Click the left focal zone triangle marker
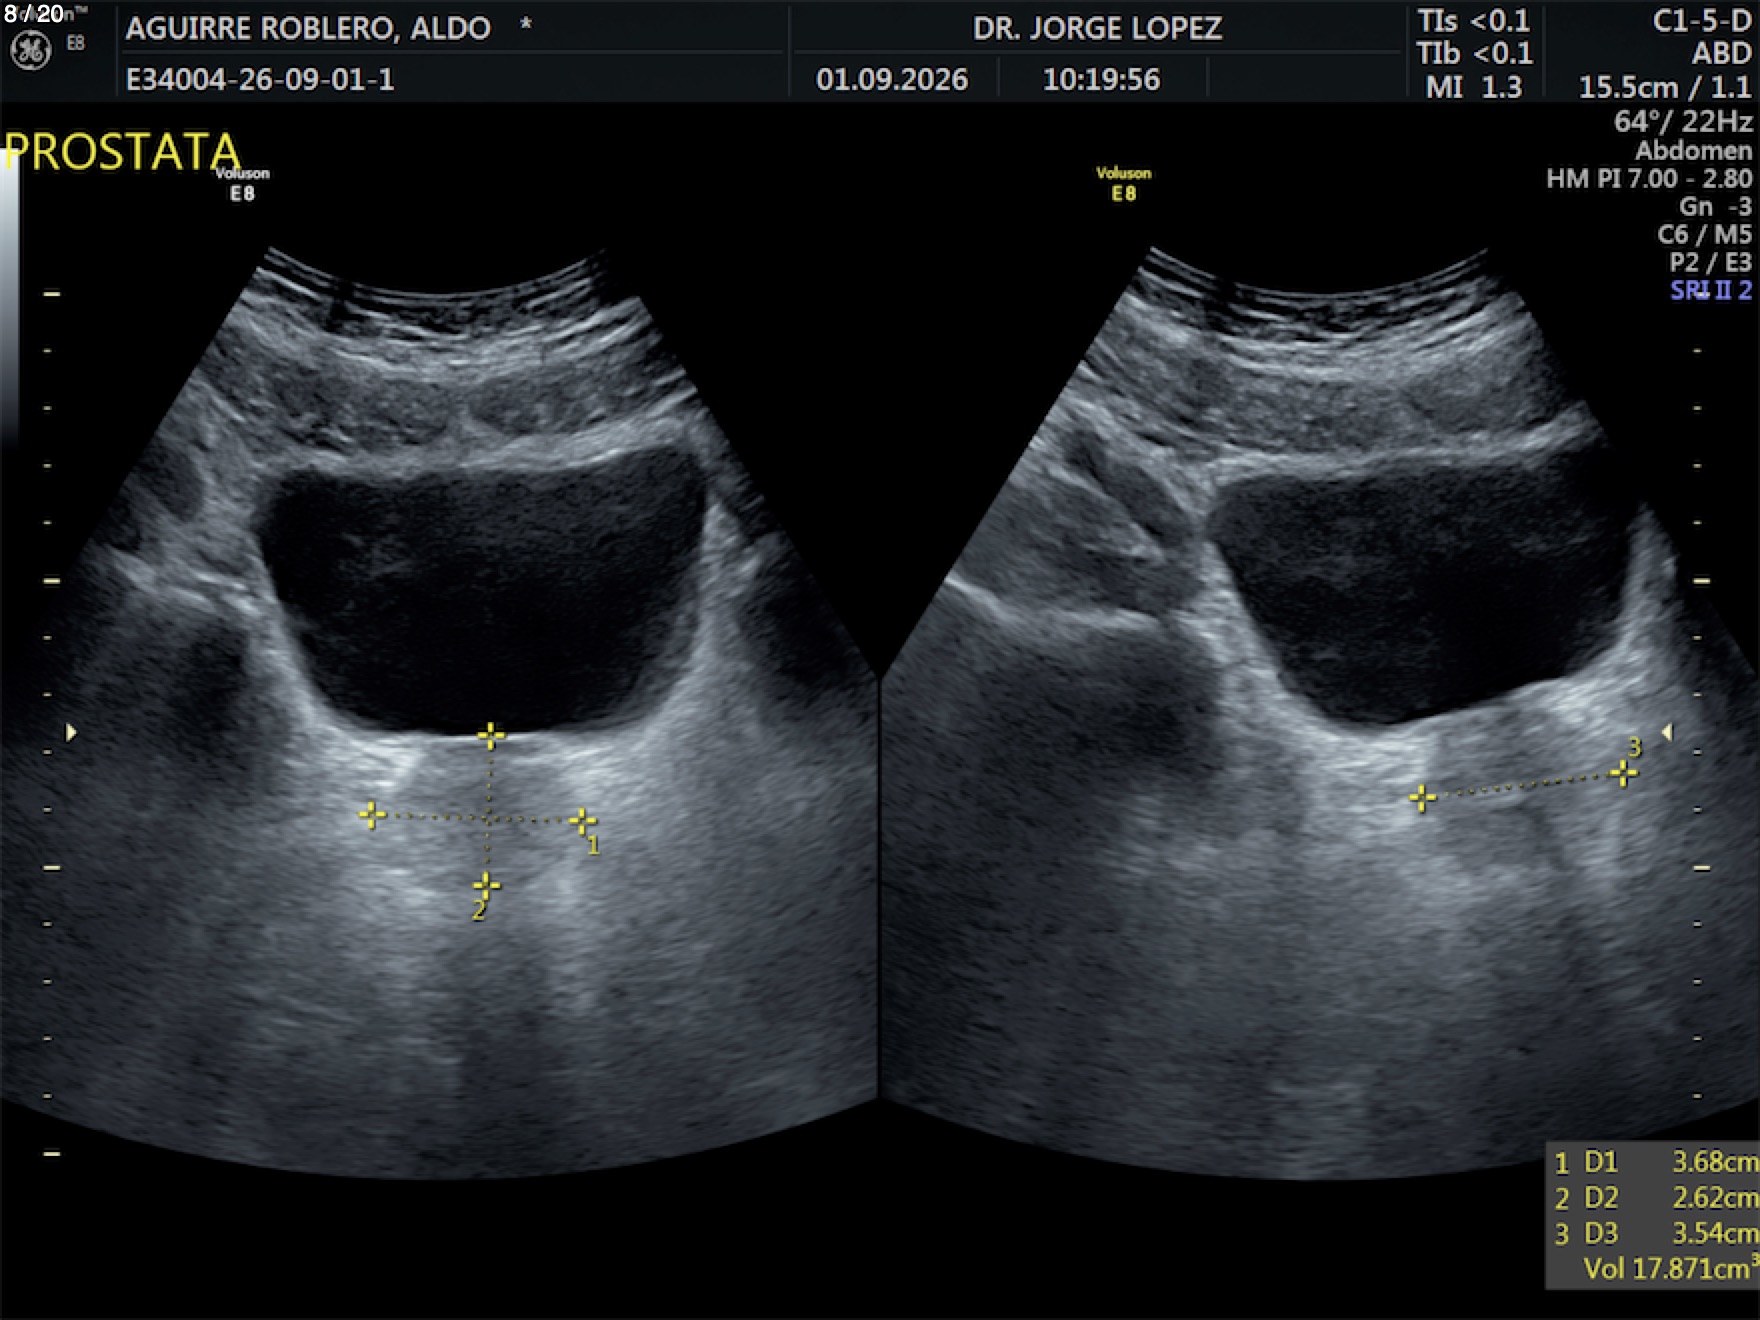The height and width of the screenshot is (1320, 1760). coord(71,733)
